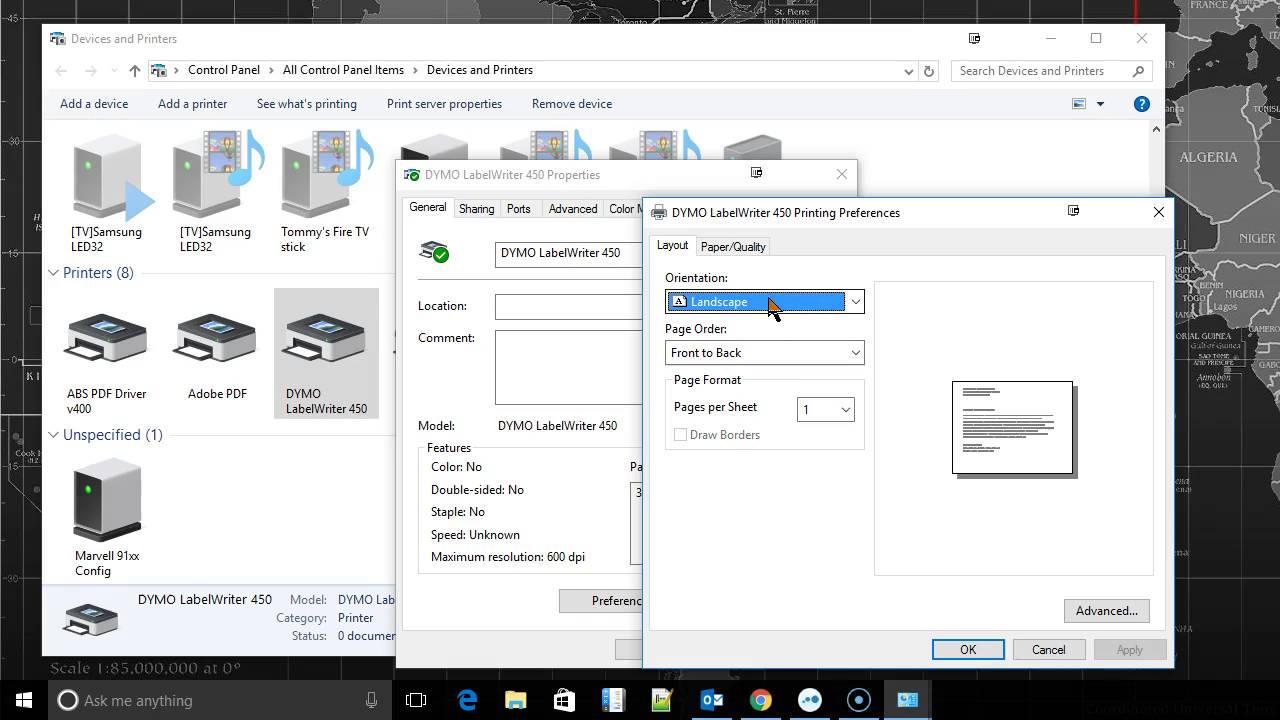This screenshot has width=1280, height=720.
Task: Click the Comment box in Properties dialog
Action: pos(568,367)
